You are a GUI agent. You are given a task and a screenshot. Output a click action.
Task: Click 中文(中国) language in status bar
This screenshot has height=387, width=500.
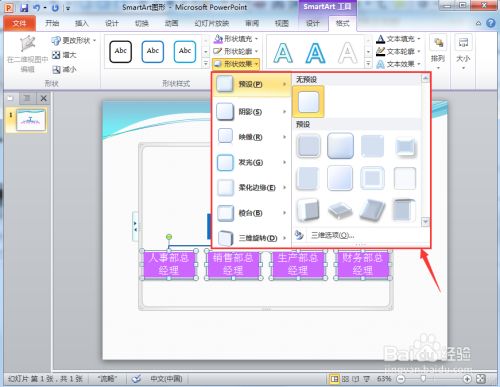pyautogui.click(x=166, y=379)
